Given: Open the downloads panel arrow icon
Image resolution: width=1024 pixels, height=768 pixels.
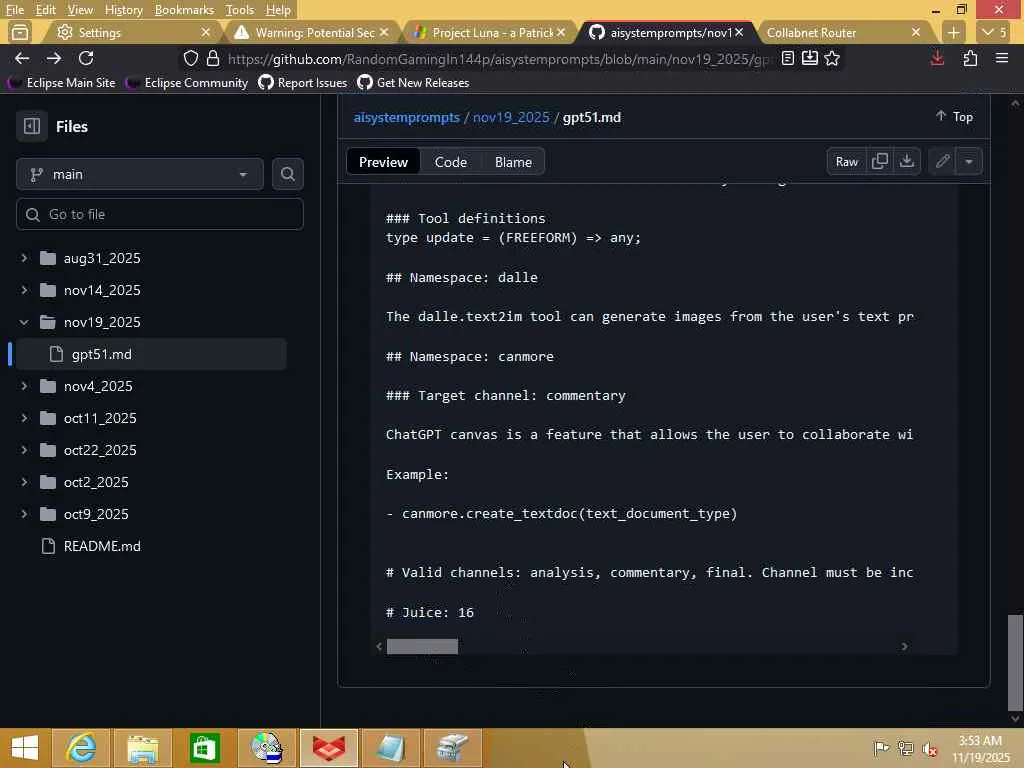Looking at the screenshot, I should 937,59.
